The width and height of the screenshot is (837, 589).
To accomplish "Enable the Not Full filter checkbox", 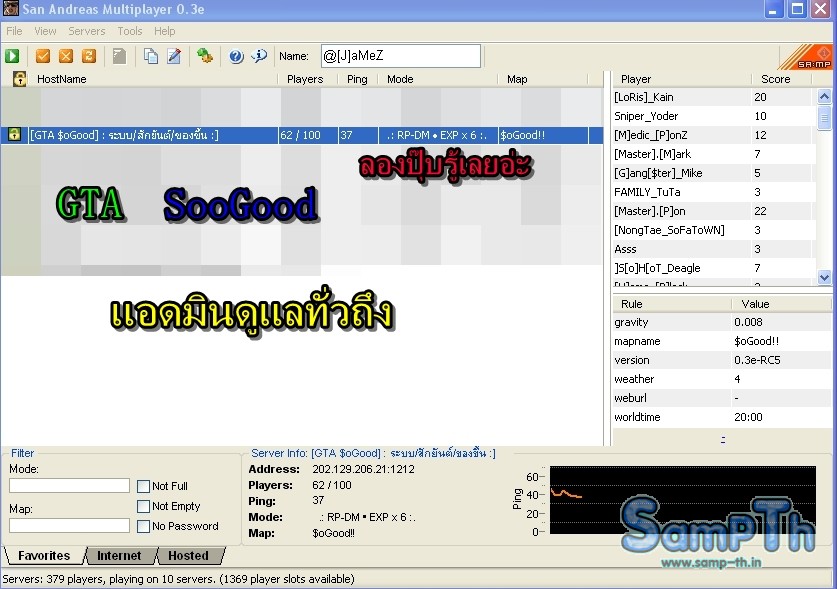I will (x=143, y=486).
